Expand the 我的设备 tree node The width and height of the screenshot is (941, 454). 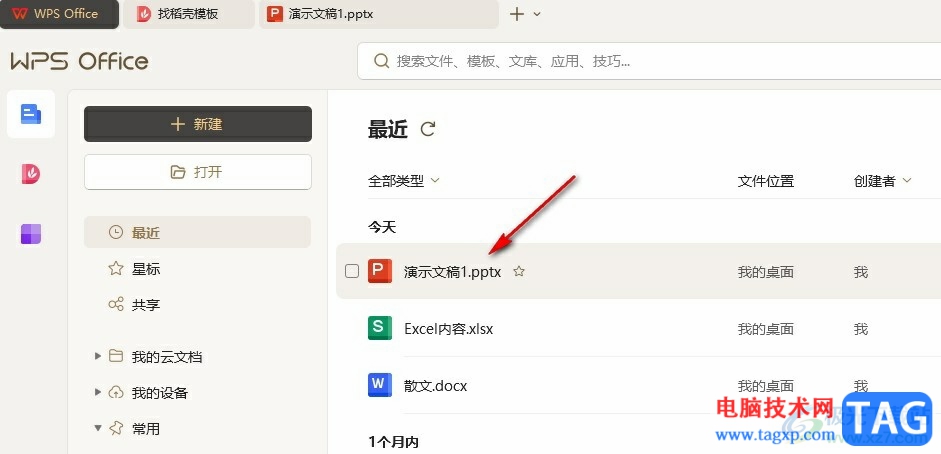(98, 392)
